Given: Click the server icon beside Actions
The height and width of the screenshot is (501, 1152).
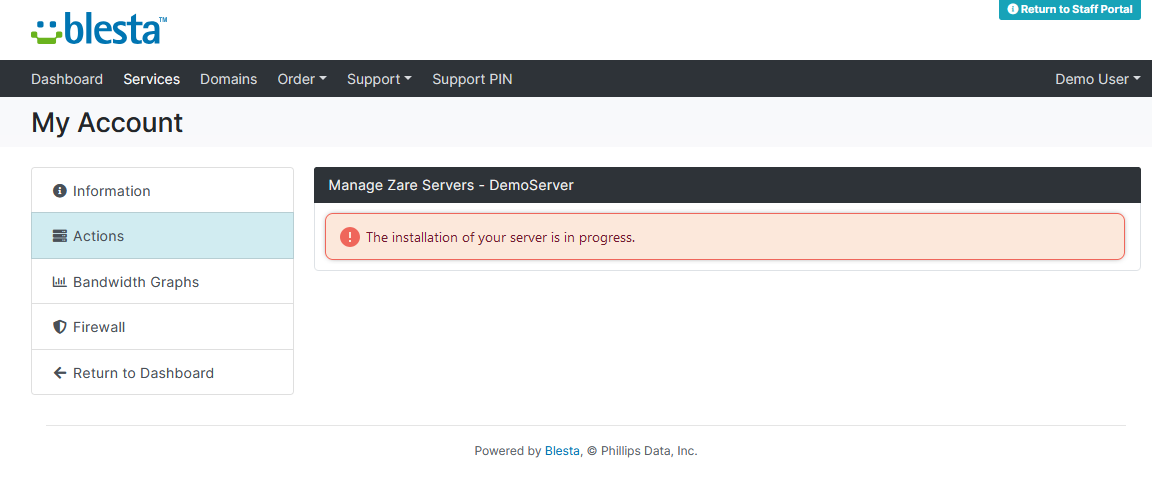Looking at the screenshot, I should click(60, 236).
